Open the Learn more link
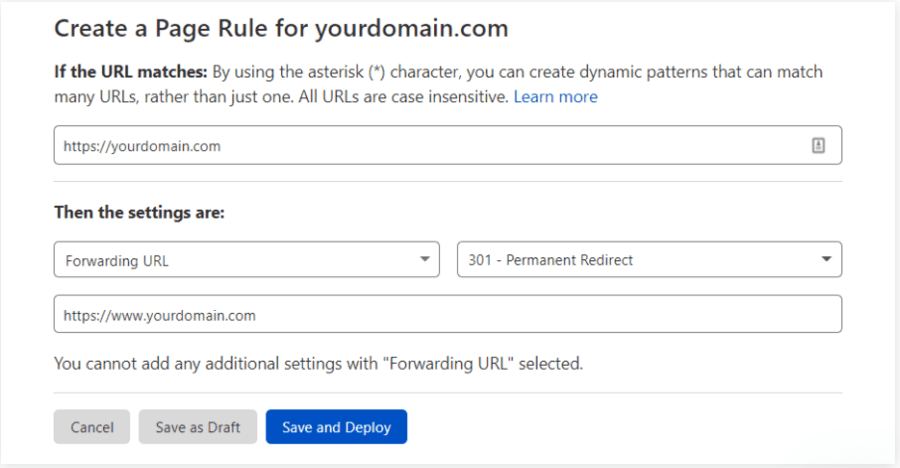The width and height of the screenshot is (900, 468). click(555, 97)
